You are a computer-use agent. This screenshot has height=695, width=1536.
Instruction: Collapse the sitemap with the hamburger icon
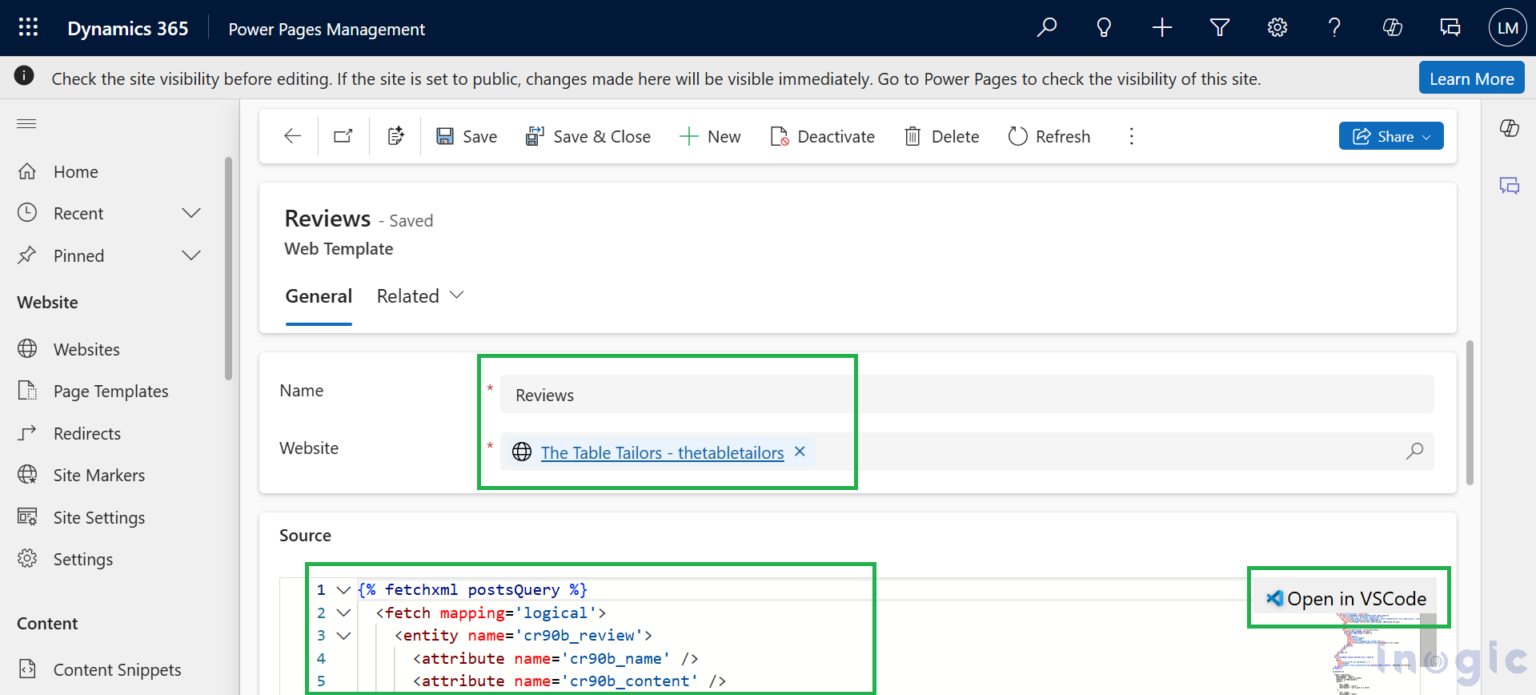26,123
